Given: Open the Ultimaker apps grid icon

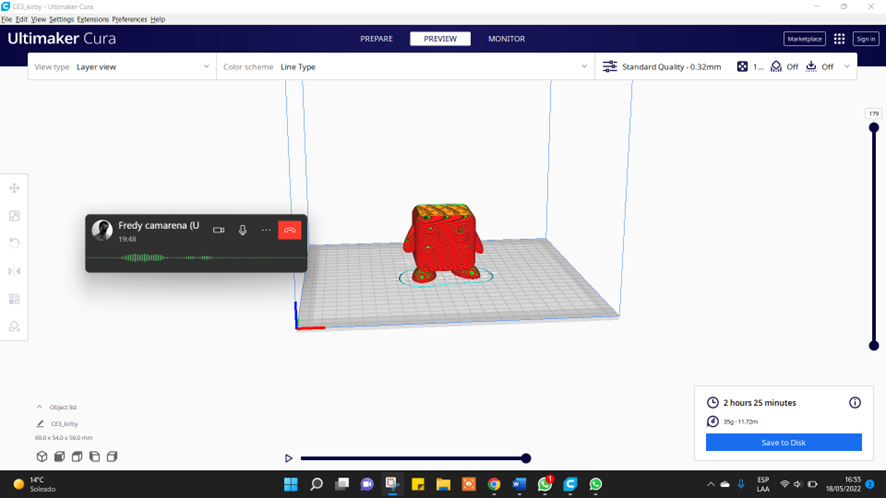Looking at the screenshot, I should point(839,38).
